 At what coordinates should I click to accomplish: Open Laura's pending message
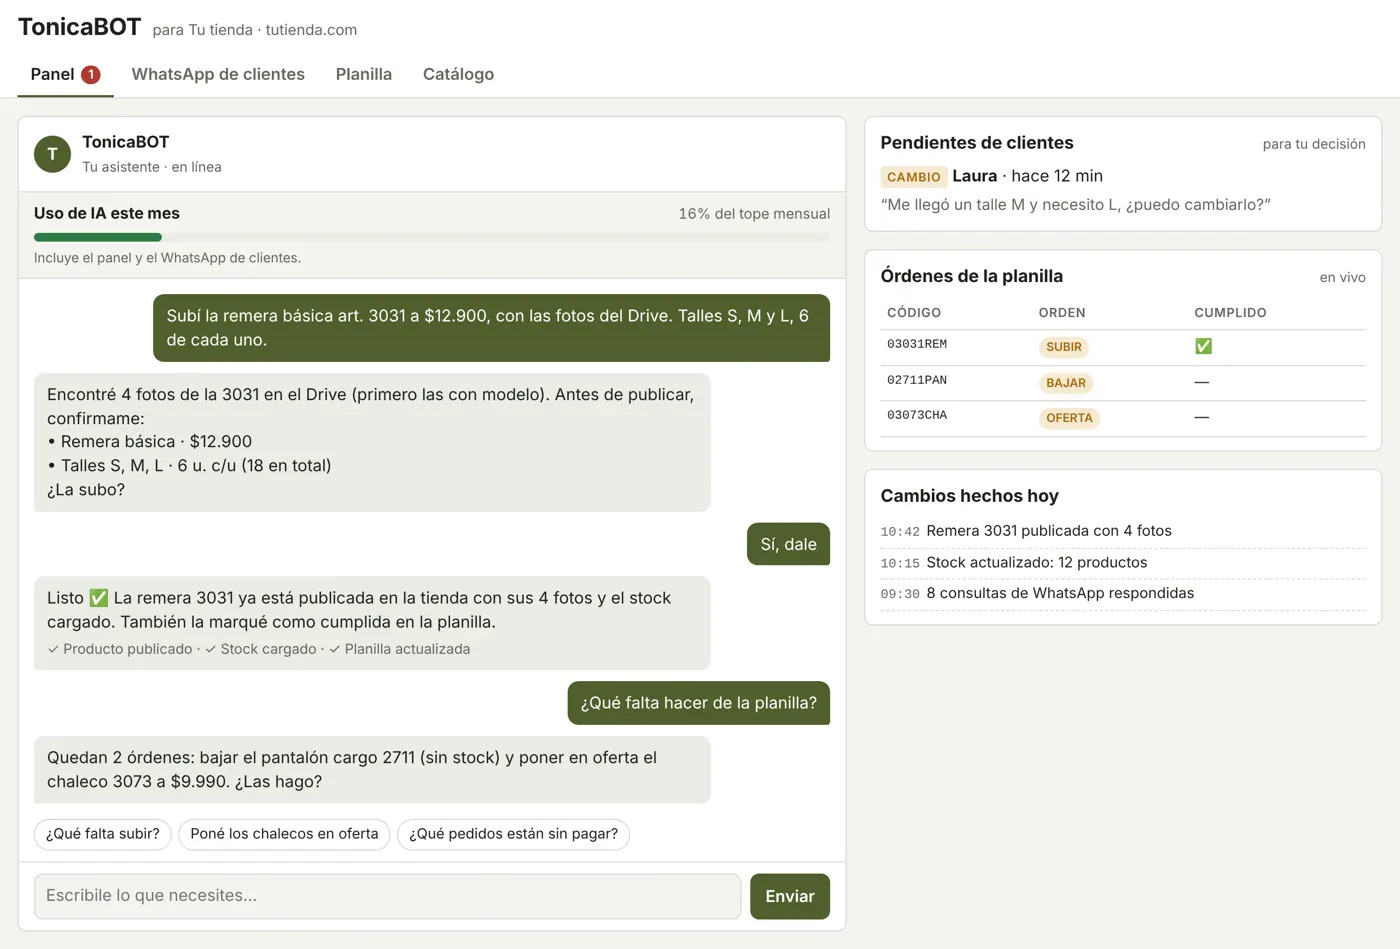tap(1075, 205)
